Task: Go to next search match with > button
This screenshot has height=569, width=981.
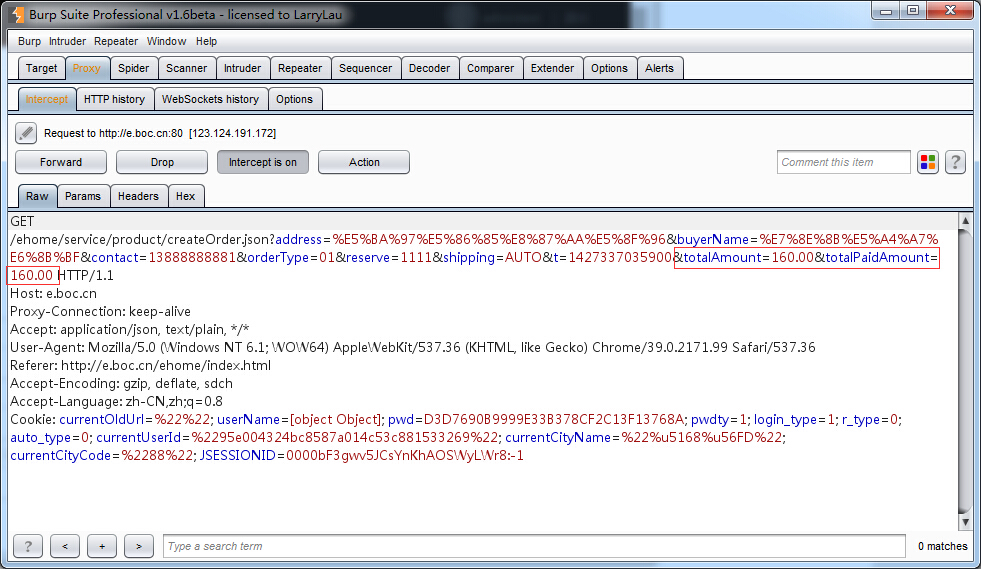Action: coord(139,546)
